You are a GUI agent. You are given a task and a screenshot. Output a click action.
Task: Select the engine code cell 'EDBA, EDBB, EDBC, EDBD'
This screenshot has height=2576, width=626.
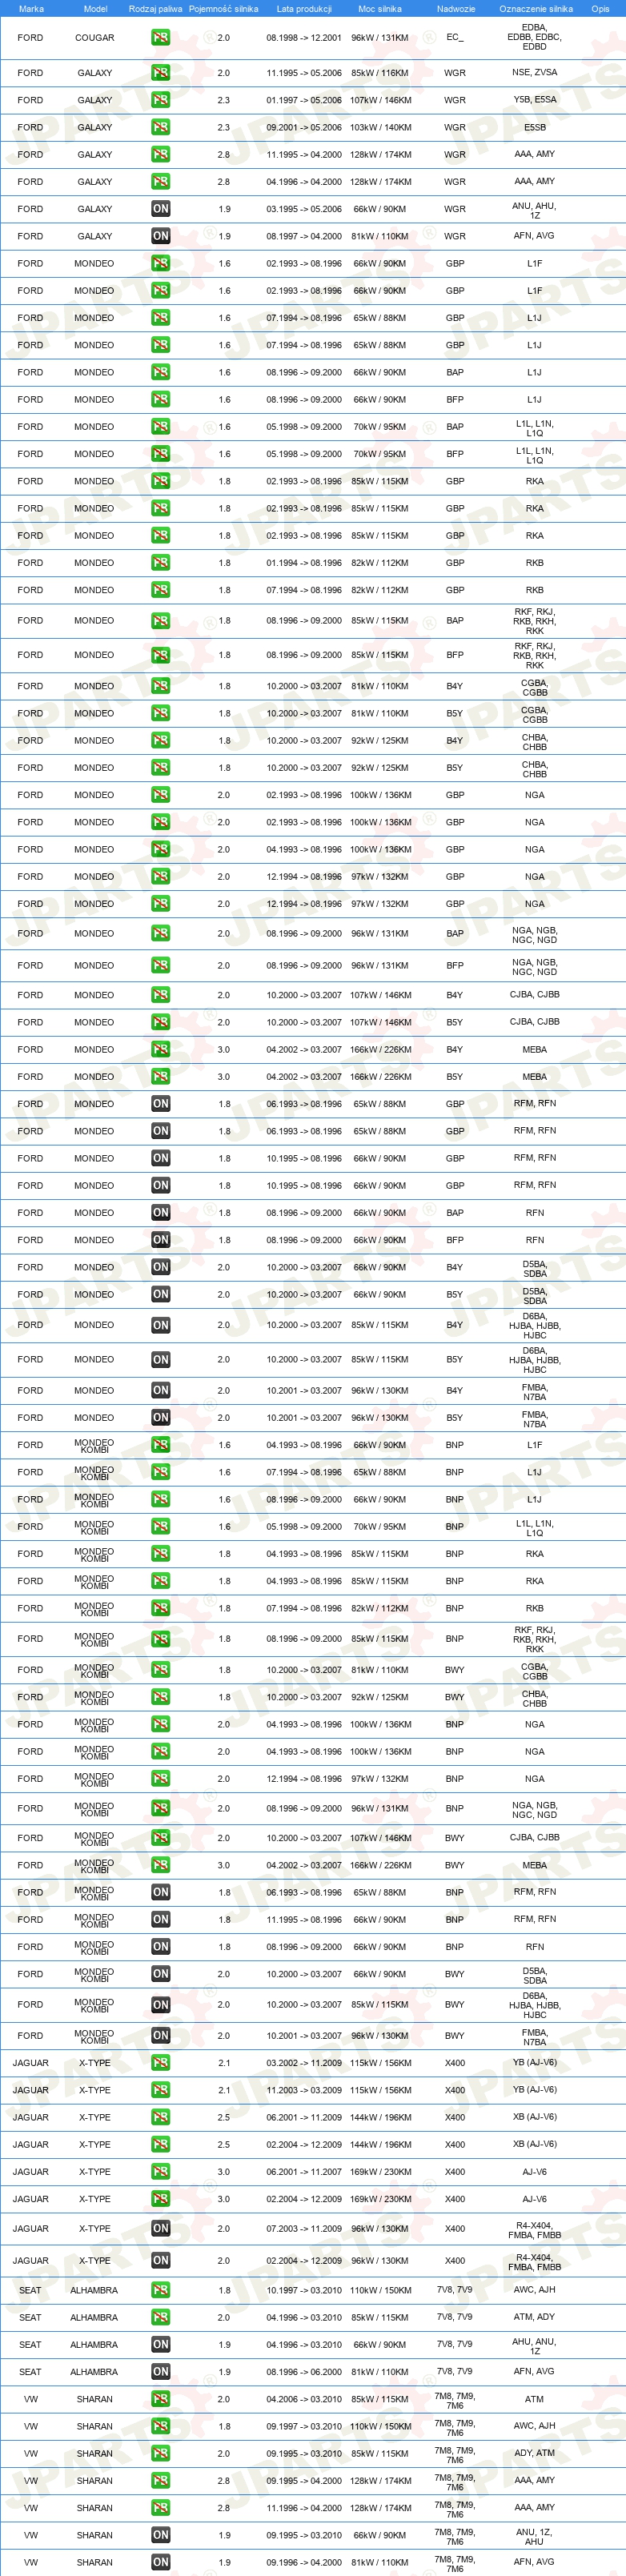(x=535, y=38)
